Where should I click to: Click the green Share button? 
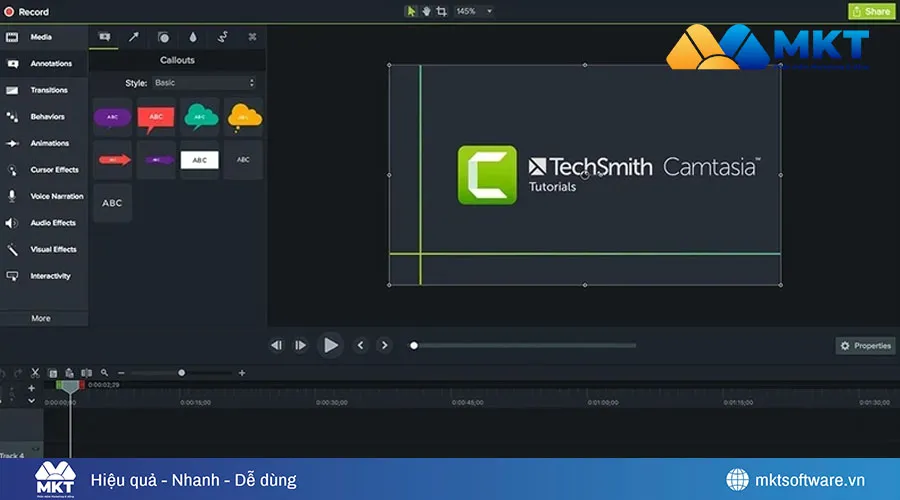pyautogui.click(x=871, y=11)
